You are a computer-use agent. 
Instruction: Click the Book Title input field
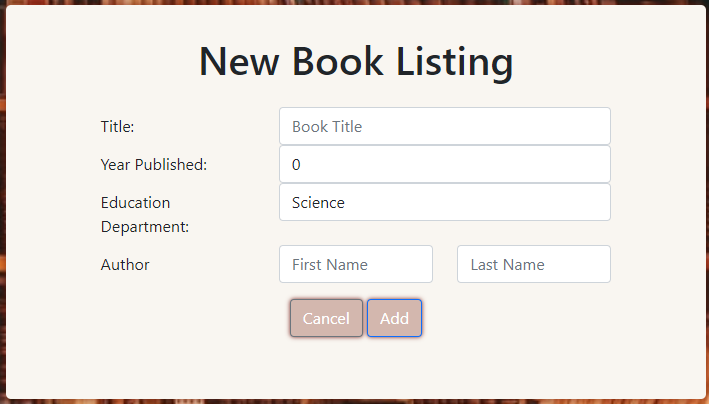444,126
